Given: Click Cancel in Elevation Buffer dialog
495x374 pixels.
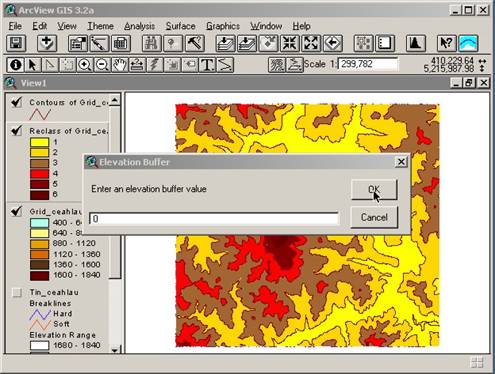Looking at the screenshot, I should click(x=374, y=217).
